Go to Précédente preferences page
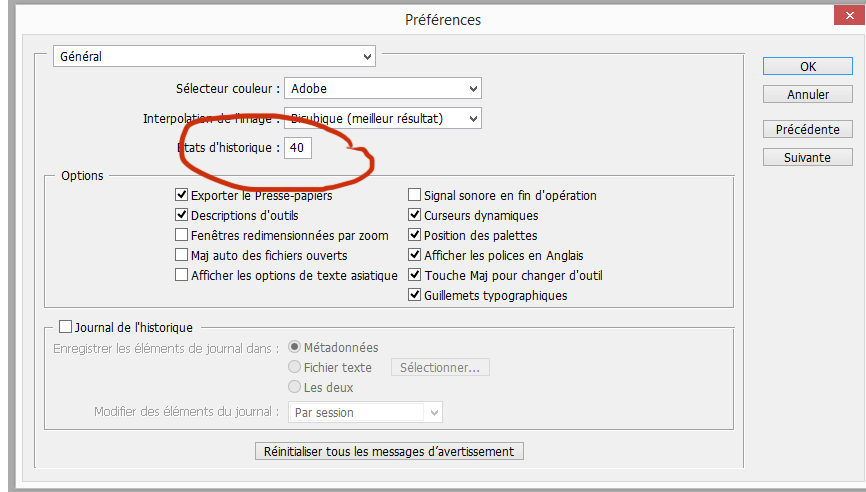 [808, 130]
